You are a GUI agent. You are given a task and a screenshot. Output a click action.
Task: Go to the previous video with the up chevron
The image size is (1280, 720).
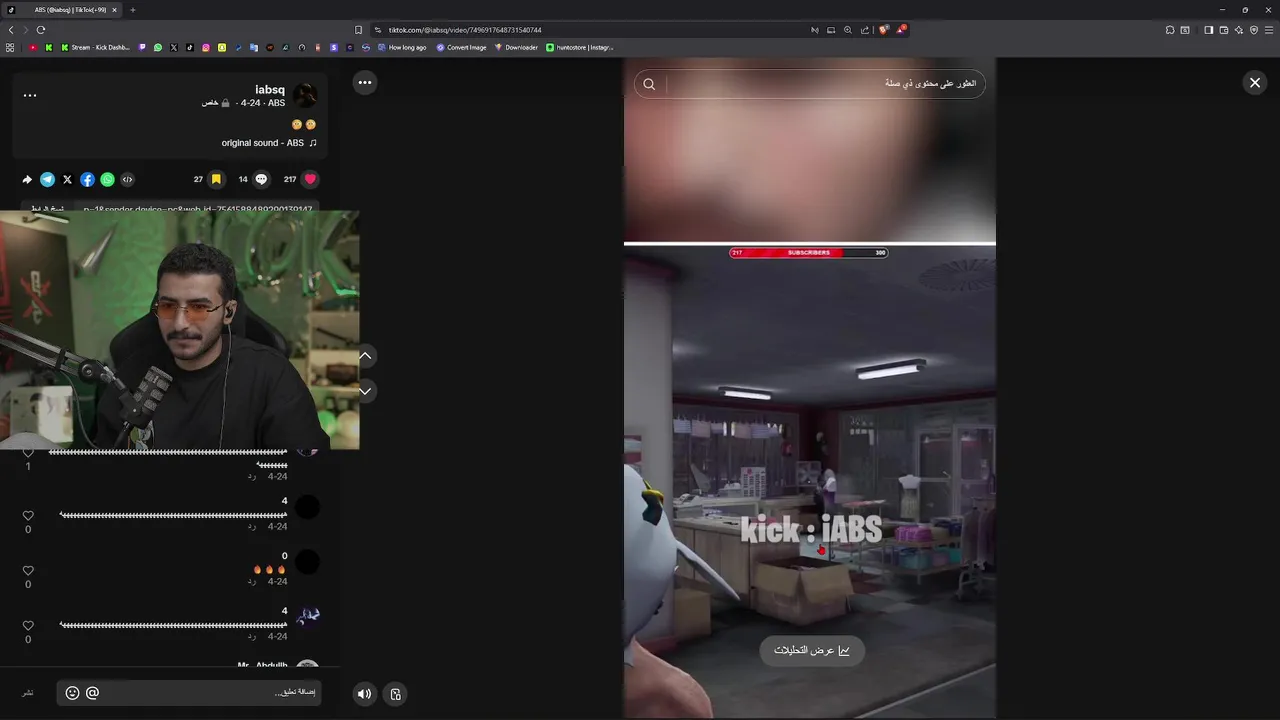[x=365, y=356]
